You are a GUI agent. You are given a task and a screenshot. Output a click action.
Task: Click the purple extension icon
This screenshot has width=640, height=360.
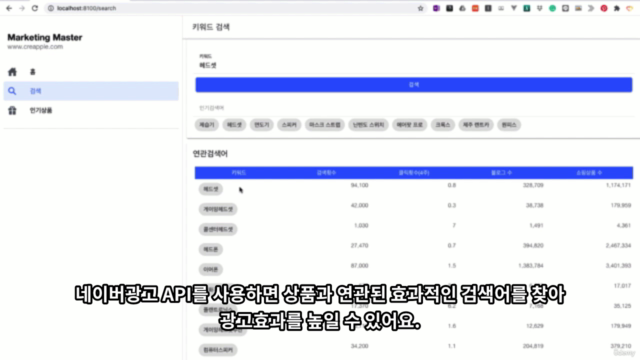tap(436, 8)
